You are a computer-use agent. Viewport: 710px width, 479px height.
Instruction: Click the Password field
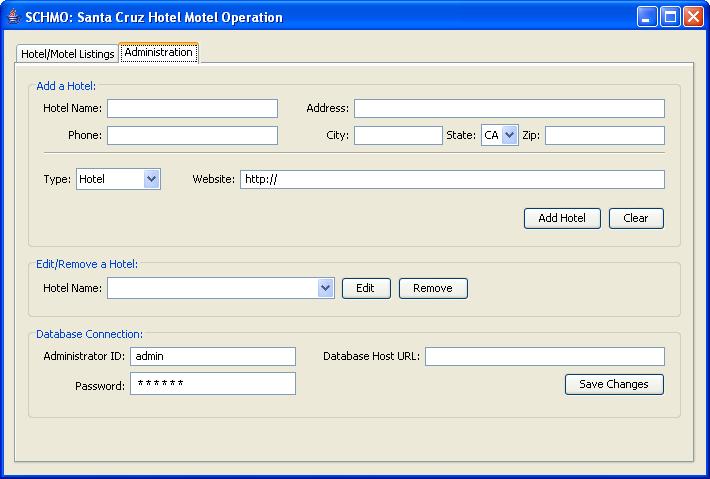[x=213, y=383]
